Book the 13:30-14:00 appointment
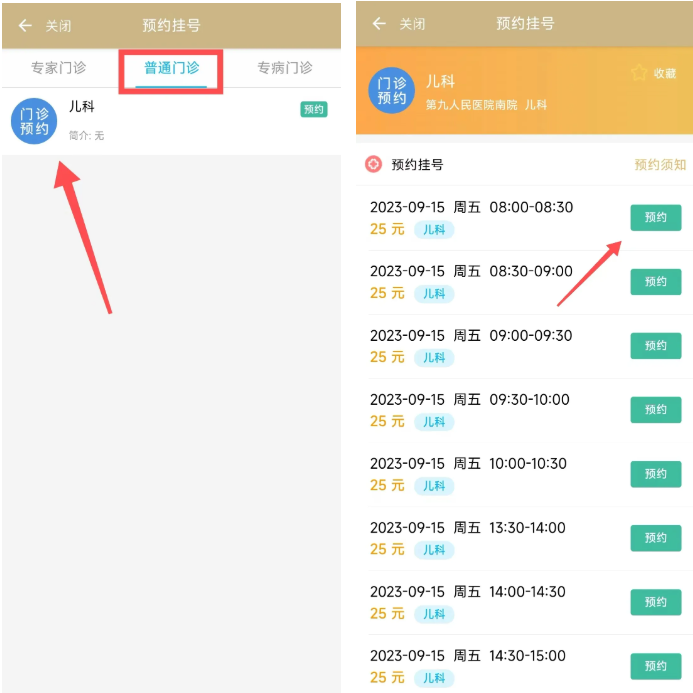The image size is (693, 693). coord(655,538)
